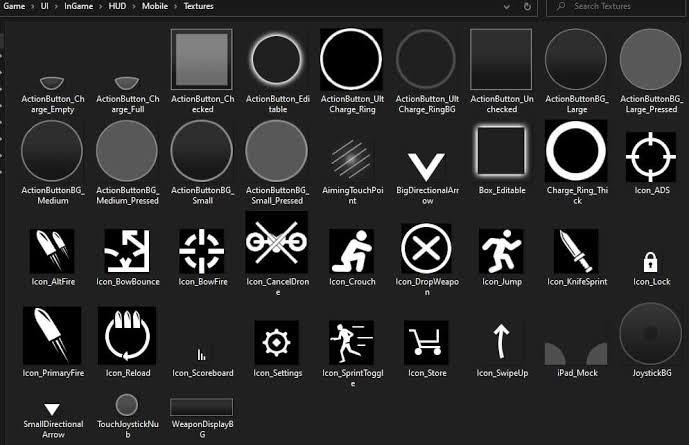Open the address bar history dropdown
This screenshot has width=689, height=445.
pos(505,7)
